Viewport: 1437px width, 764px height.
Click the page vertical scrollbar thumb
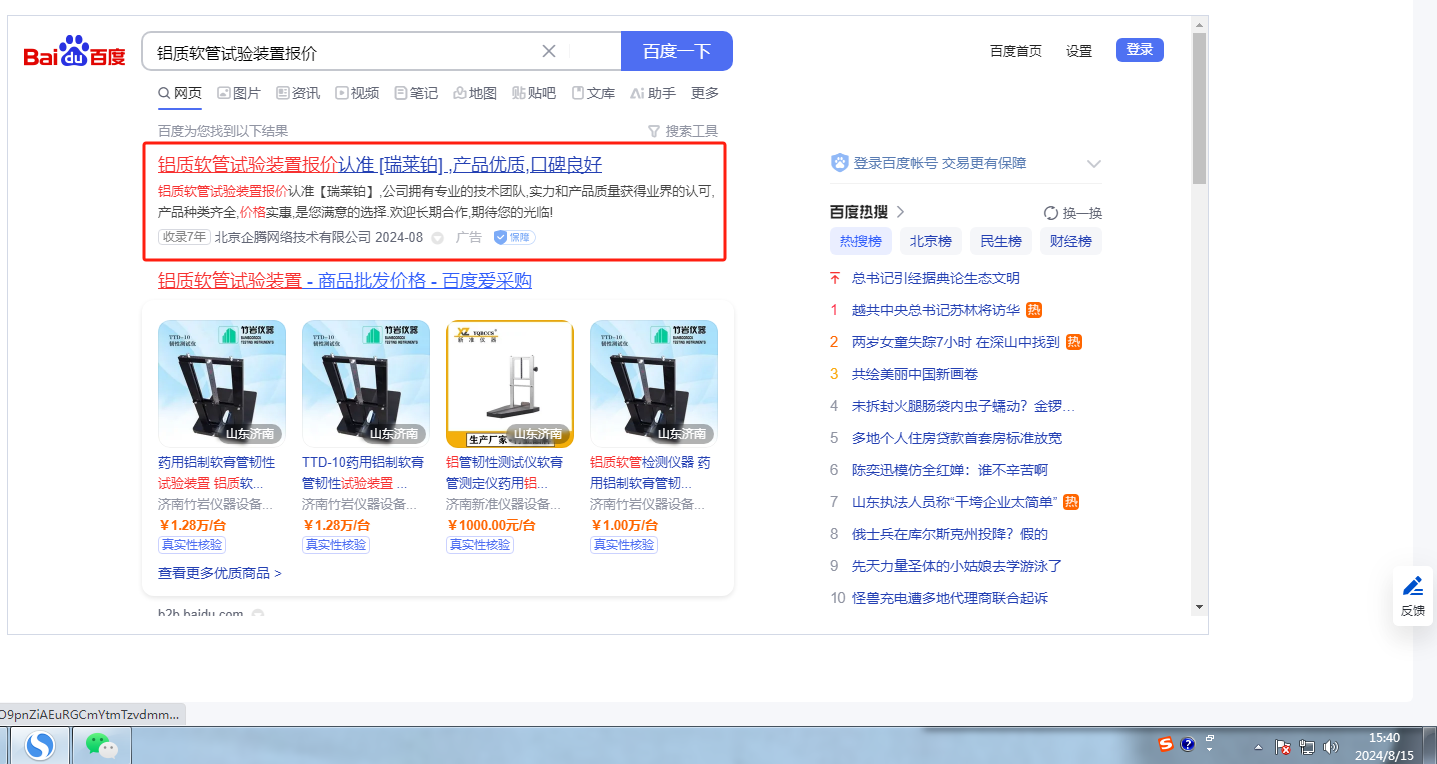click(x=1200, y=108)
